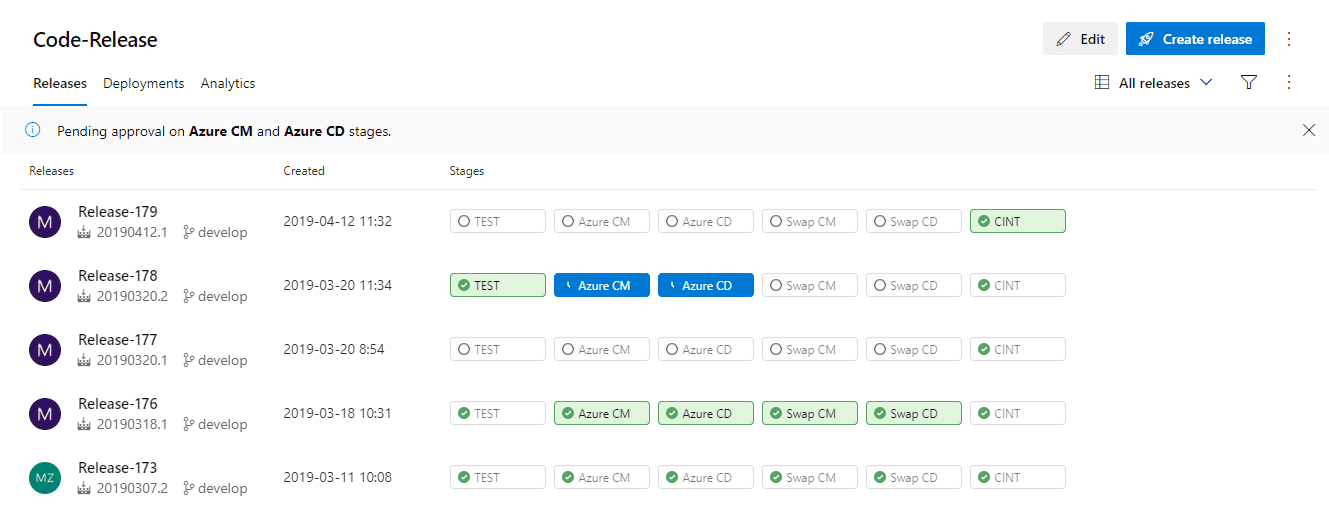Click the M avatar for Release-179
The width and height of the screenshot is (1329, 515).
(45, 222)
